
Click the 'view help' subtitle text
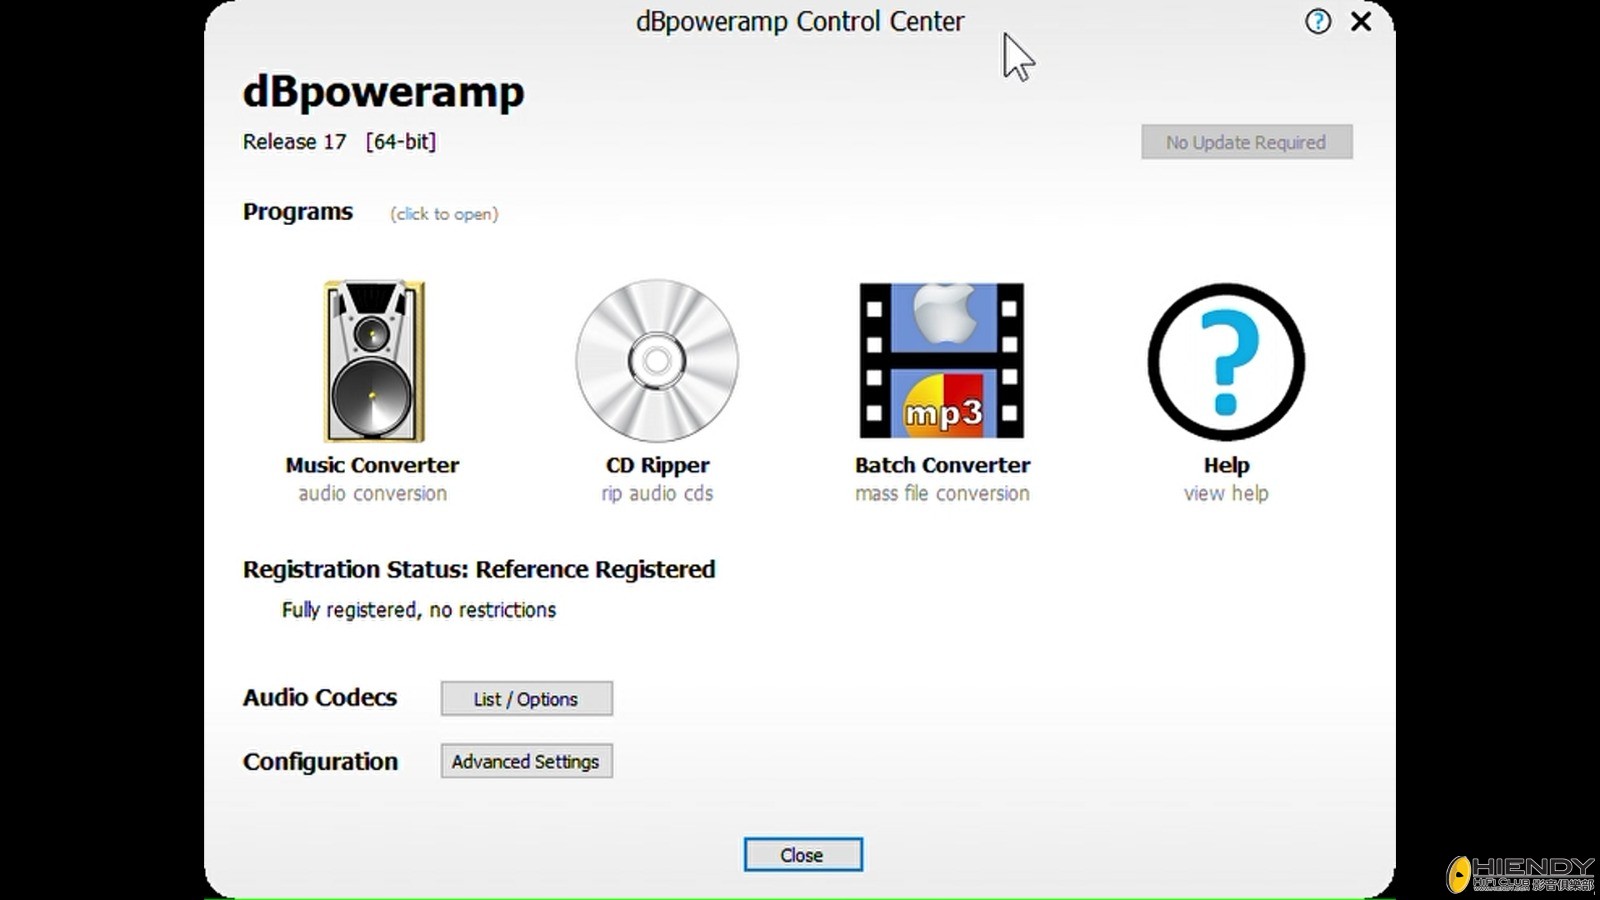[x=1226, y=493]
